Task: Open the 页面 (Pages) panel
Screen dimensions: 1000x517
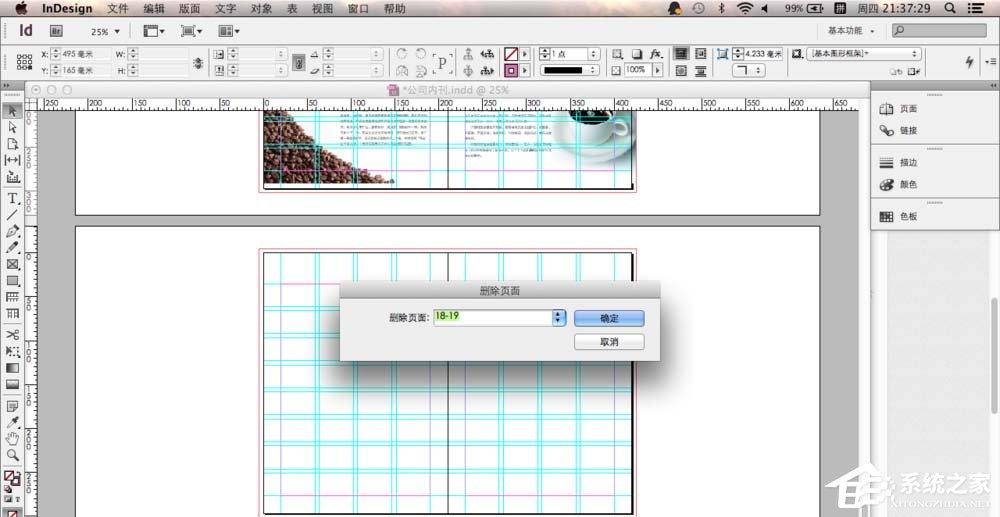Action: [x=899, y=109]
